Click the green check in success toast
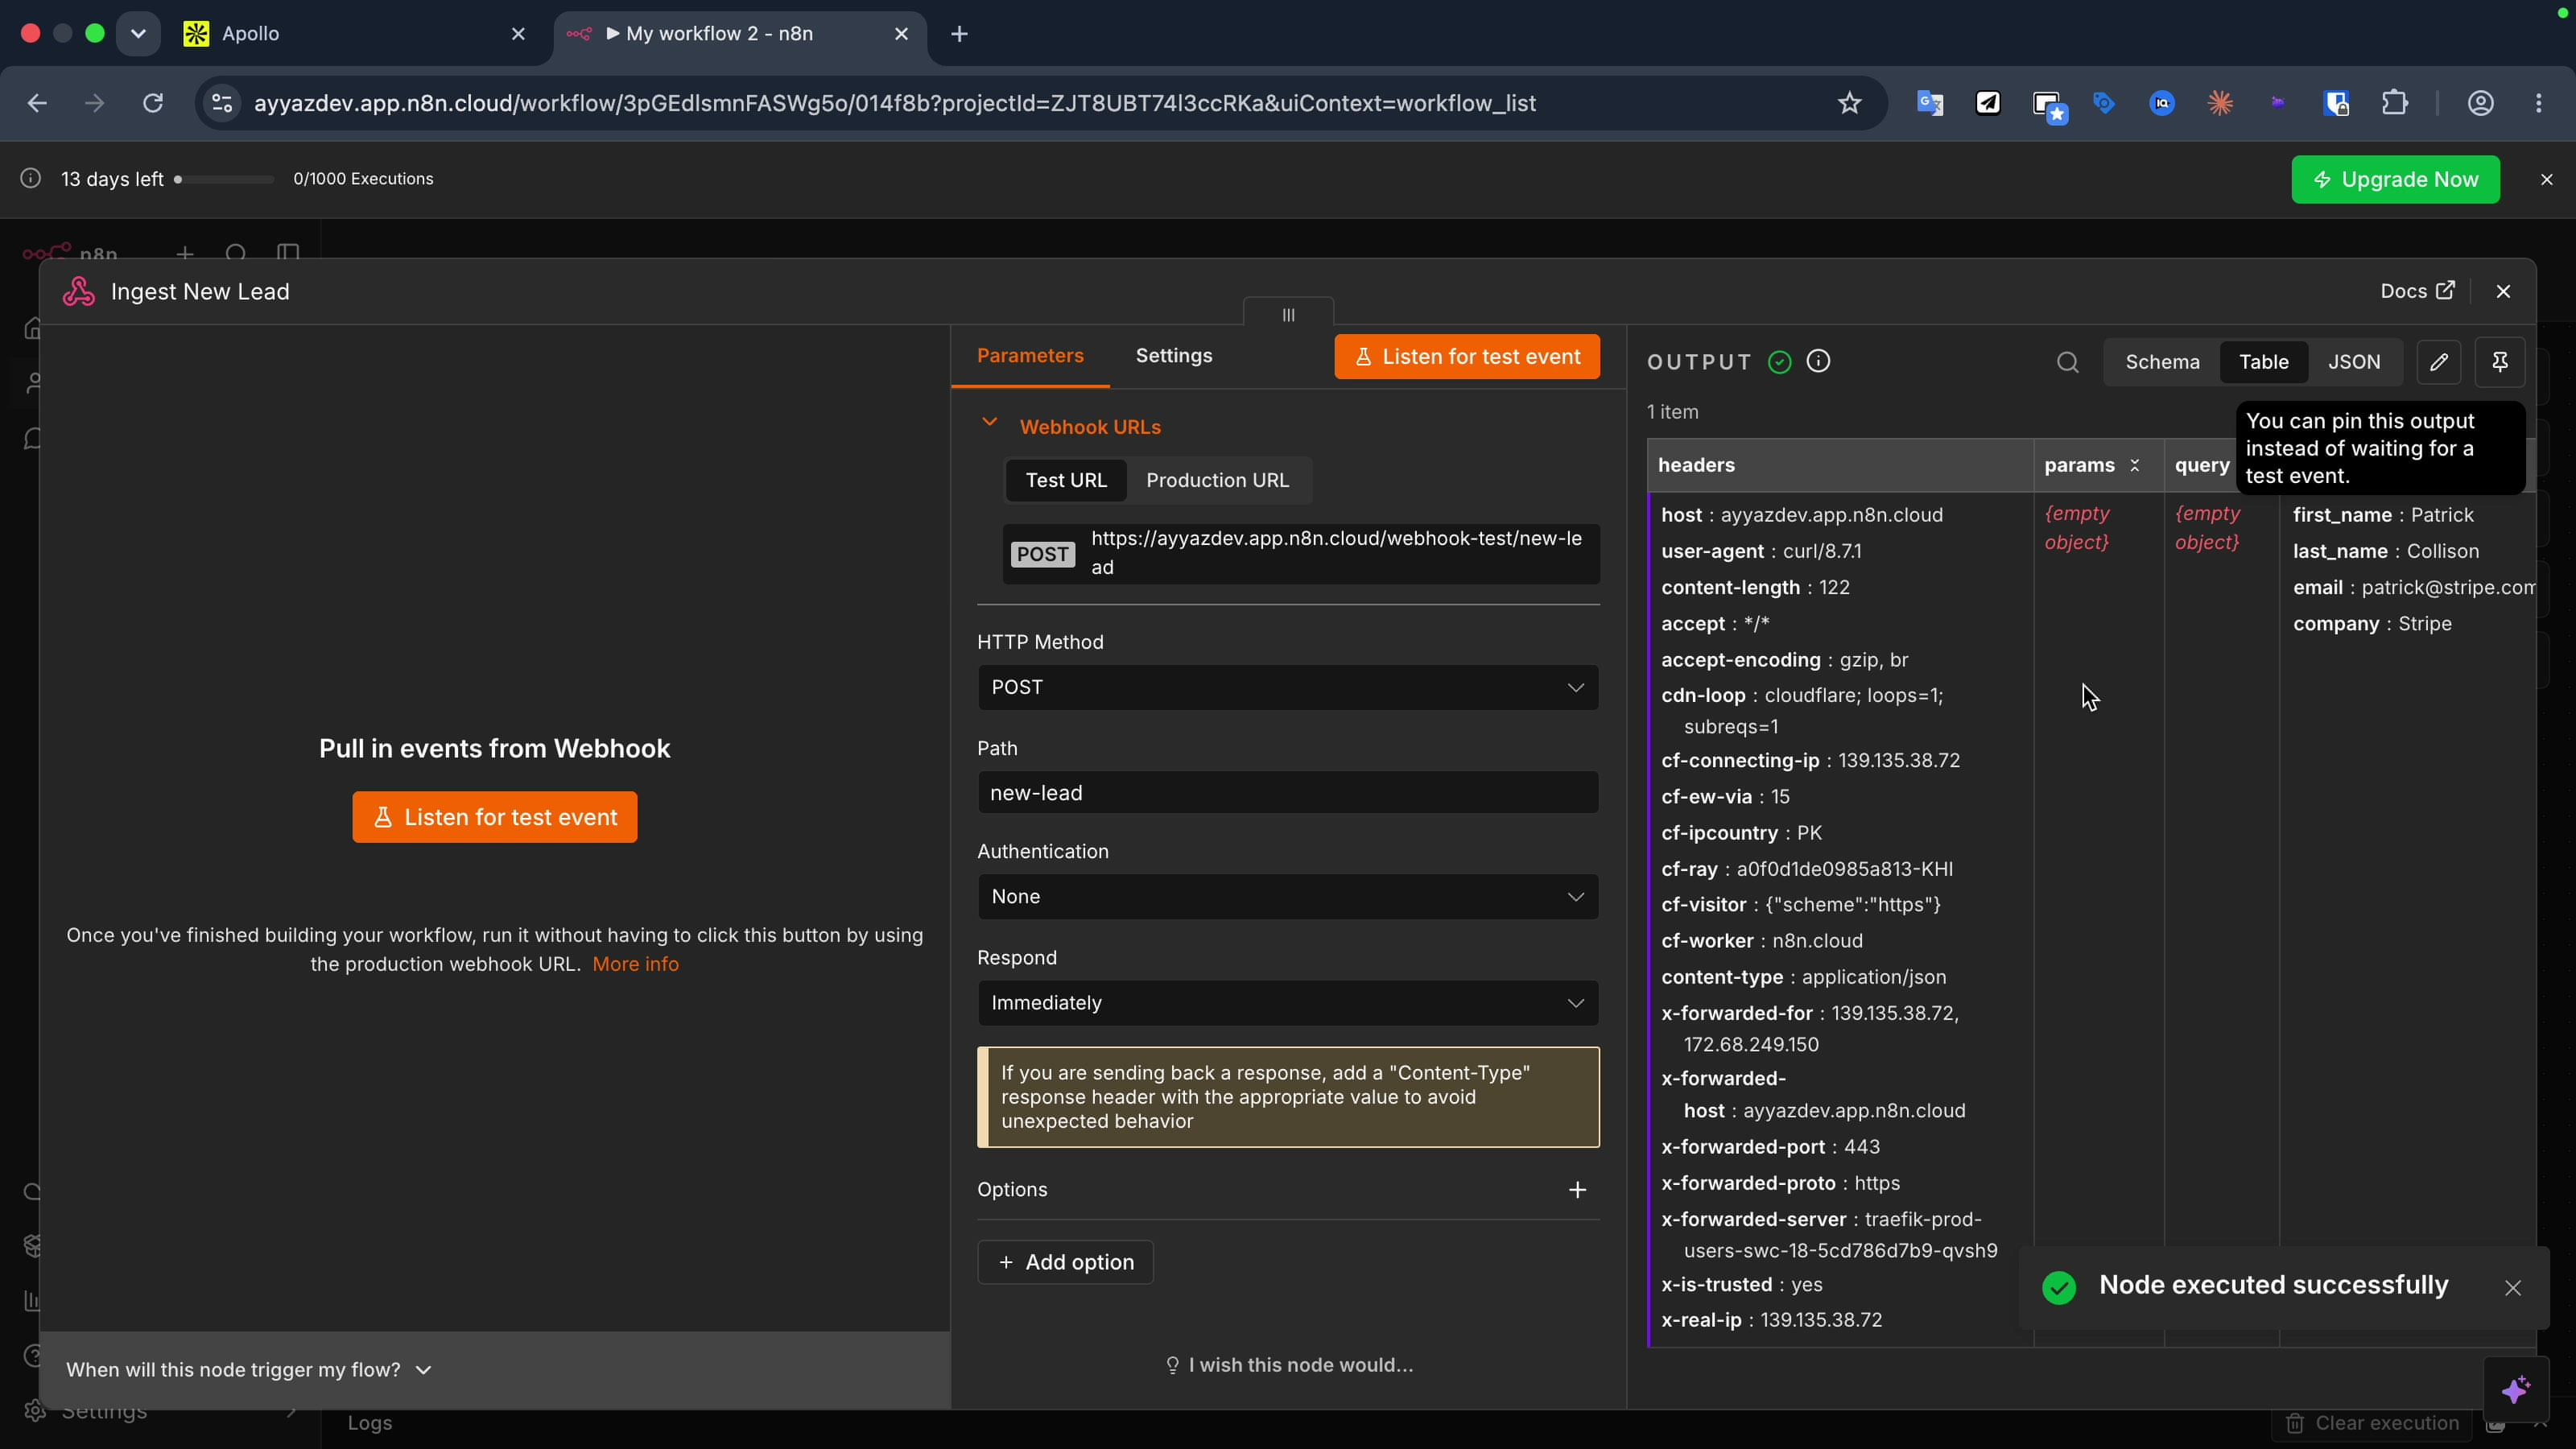This screenshot has width=2576, height=1449. click(x=2059, y=1287)
